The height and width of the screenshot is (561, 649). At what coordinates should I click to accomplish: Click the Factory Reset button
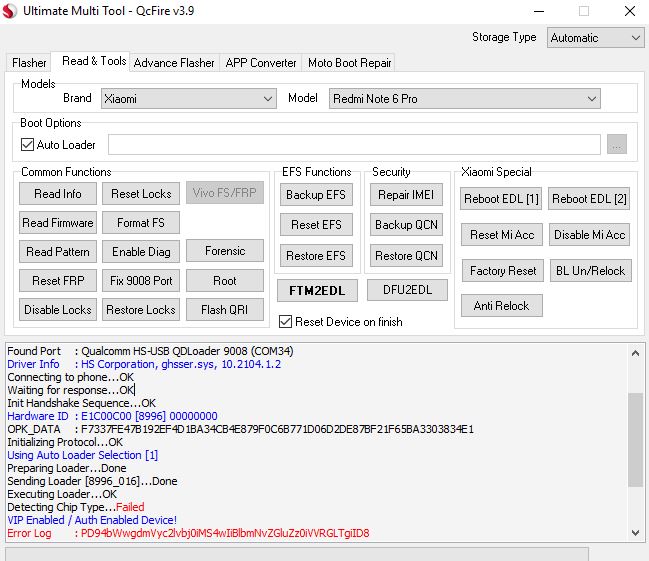click(x=502, y=271)
